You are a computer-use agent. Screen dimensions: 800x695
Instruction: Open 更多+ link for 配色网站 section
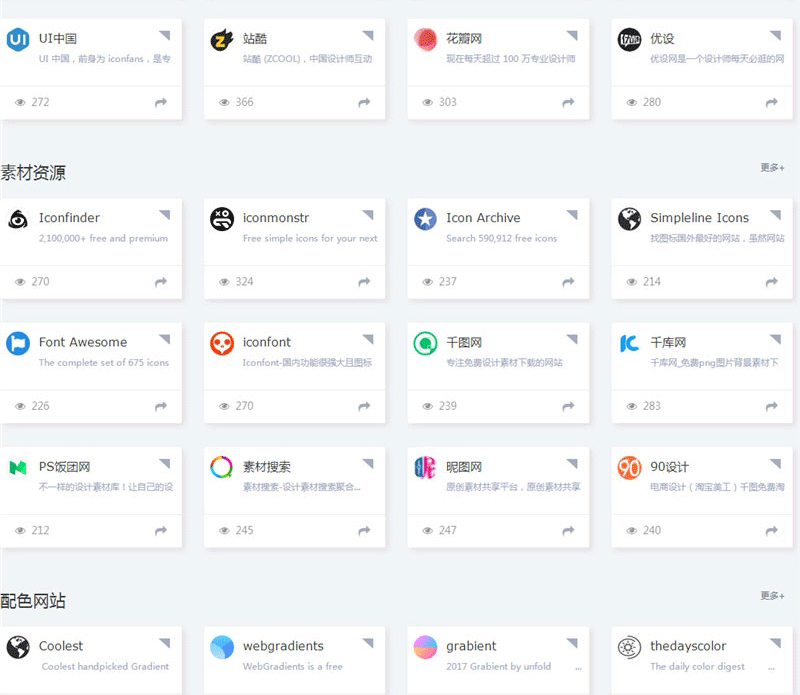[x=772, y=595]
